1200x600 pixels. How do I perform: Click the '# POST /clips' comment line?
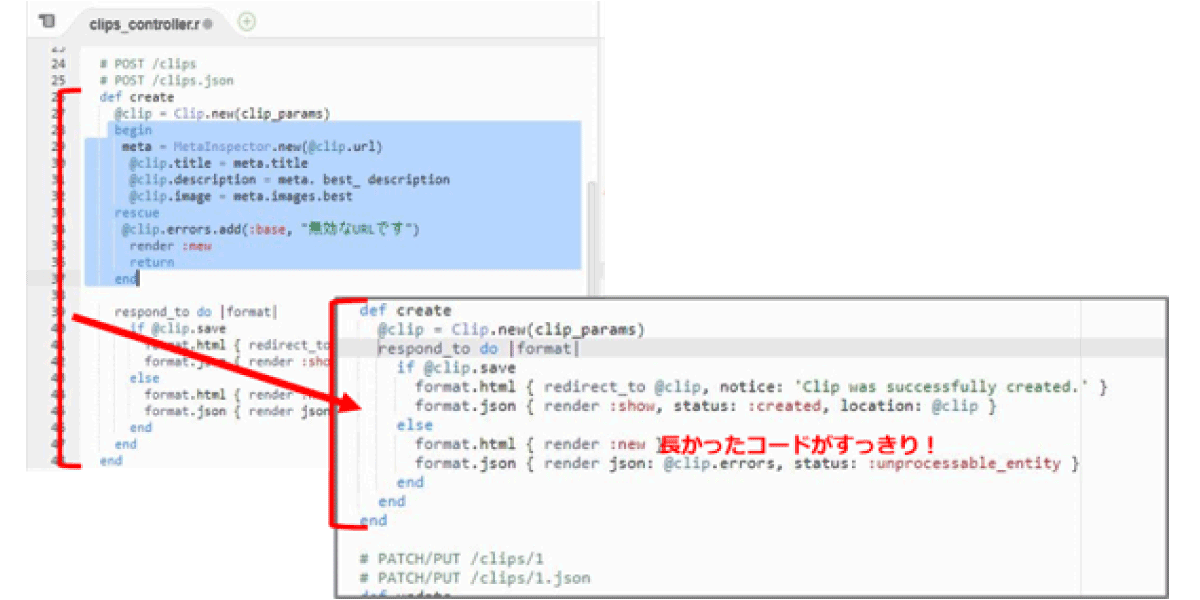tap(148, 64)
